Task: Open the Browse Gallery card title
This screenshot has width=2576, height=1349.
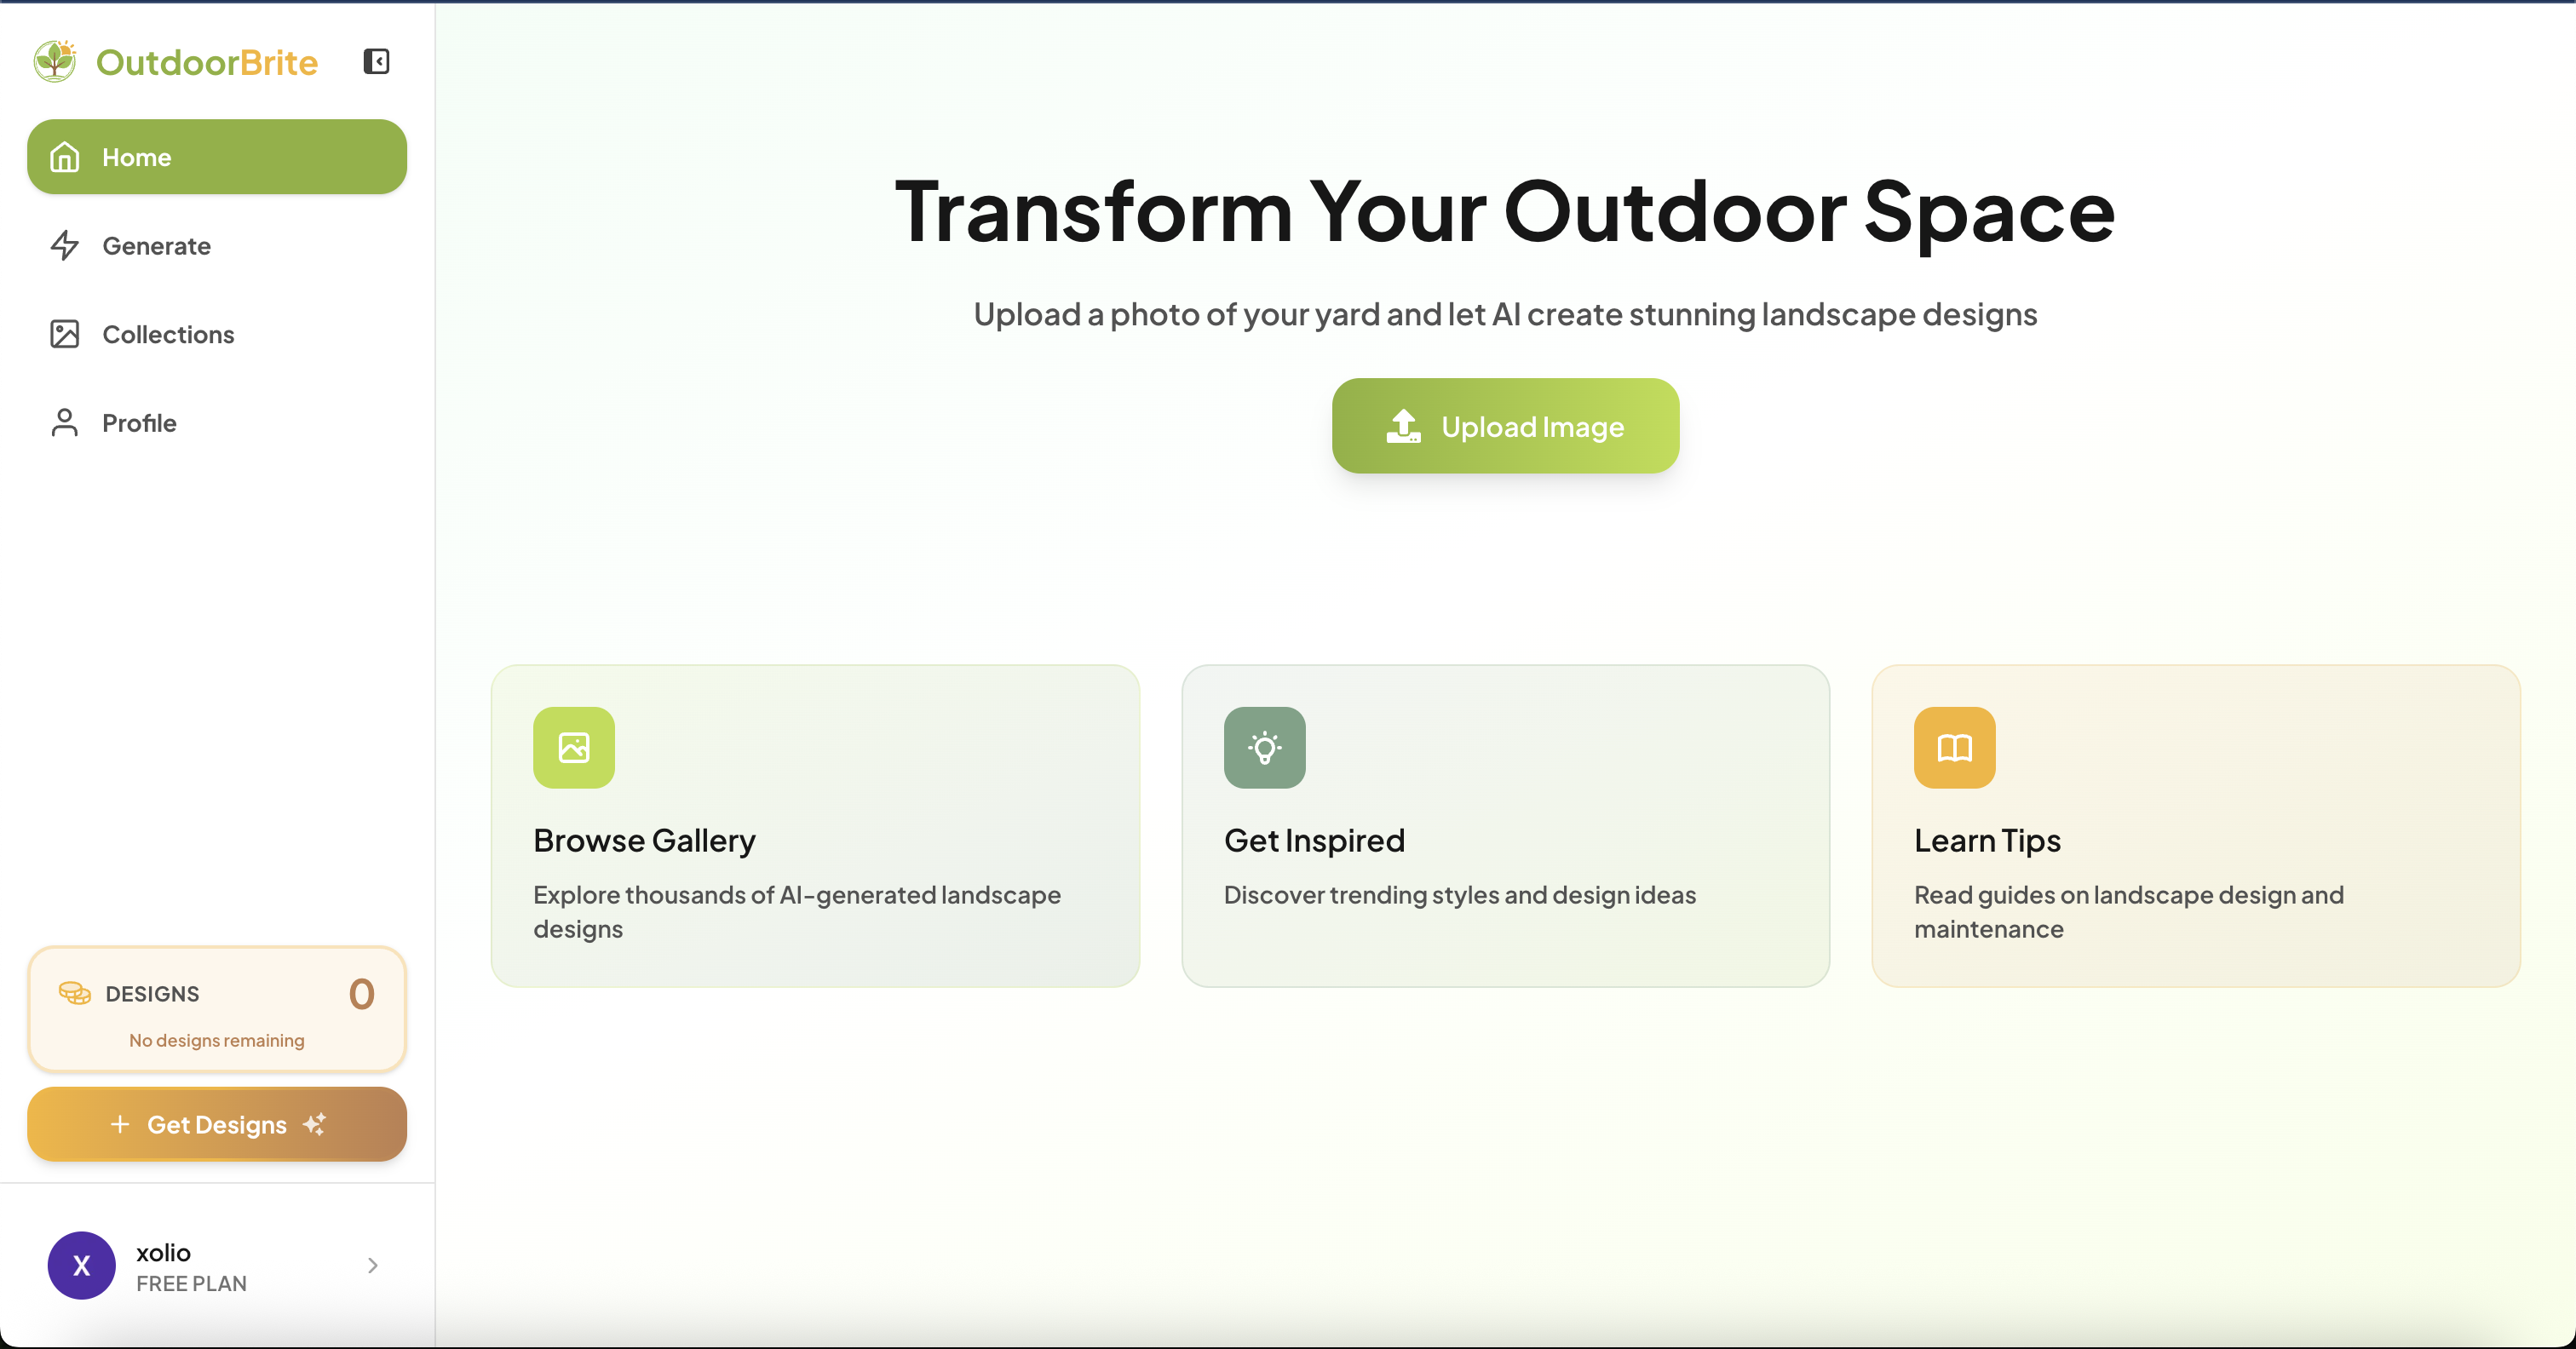Action: click(x=644, y=841)
